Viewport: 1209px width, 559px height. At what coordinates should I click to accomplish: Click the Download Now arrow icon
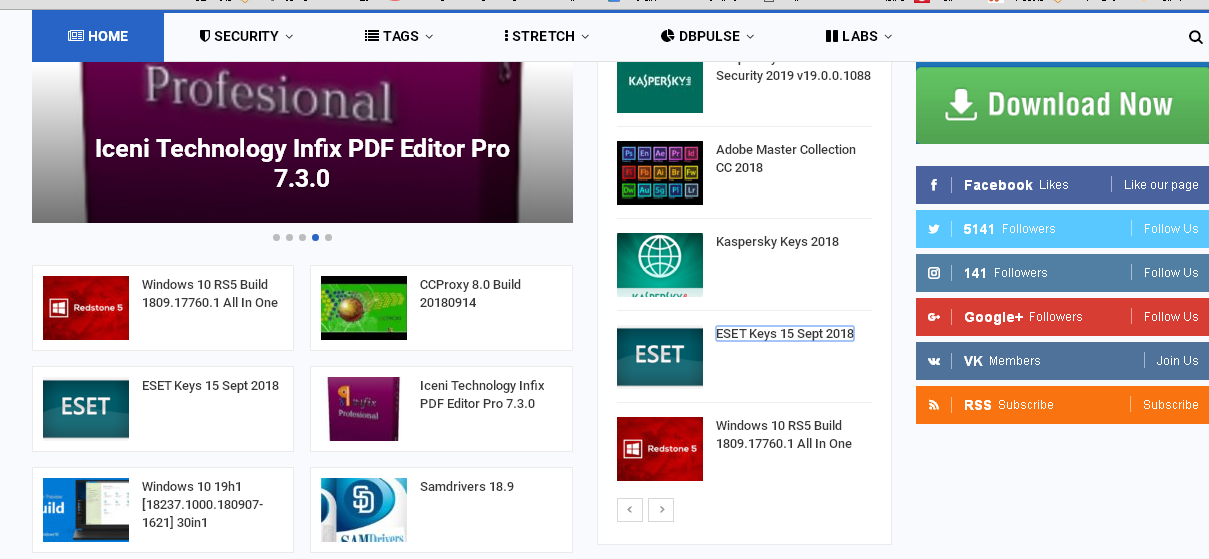pyautogui.click(x=961, y=105)
